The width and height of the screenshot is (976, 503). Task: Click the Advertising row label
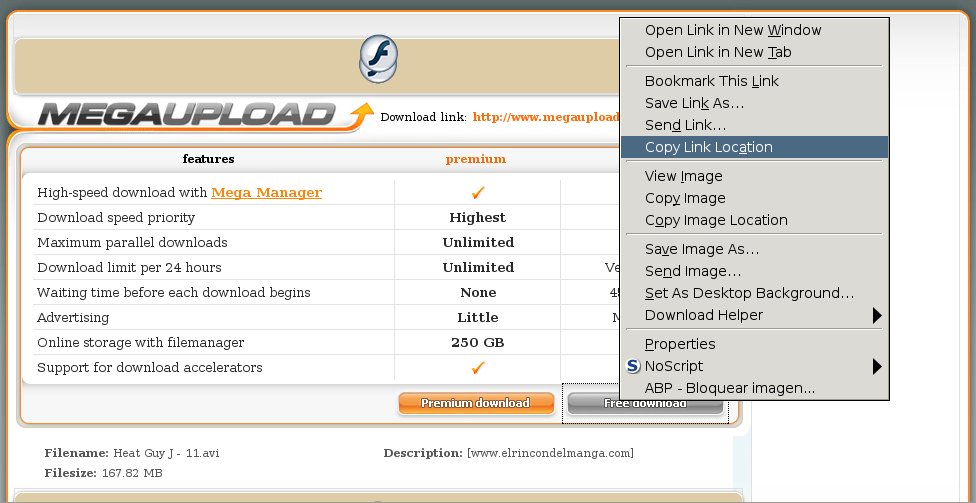[x=73, y=317]
